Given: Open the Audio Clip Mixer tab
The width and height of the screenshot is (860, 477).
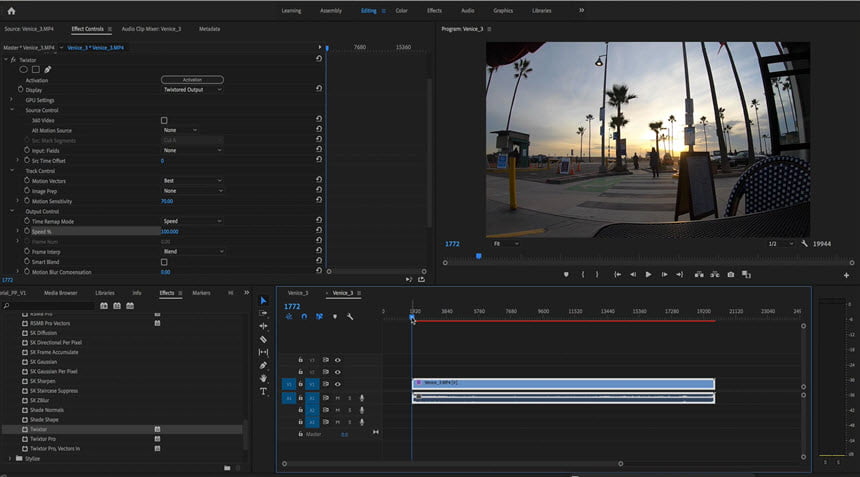Looking at the screenshot, I should pyautogui.click(x=151, y=29).
